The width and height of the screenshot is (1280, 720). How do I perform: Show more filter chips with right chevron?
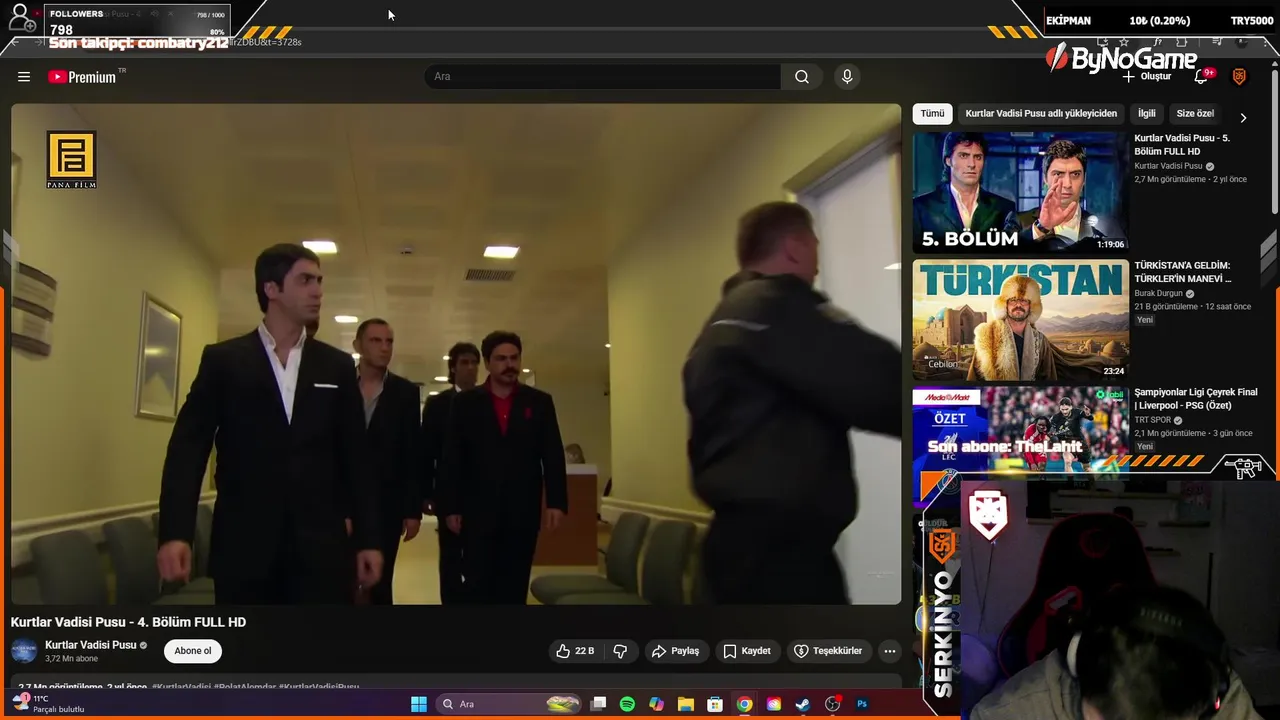1243,117
